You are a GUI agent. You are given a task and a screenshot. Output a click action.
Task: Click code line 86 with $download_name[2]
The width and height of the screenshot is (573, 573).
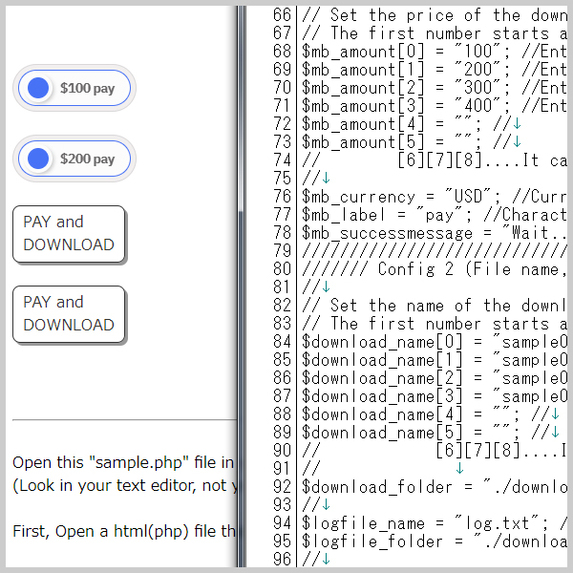click(x=434, y=378)
